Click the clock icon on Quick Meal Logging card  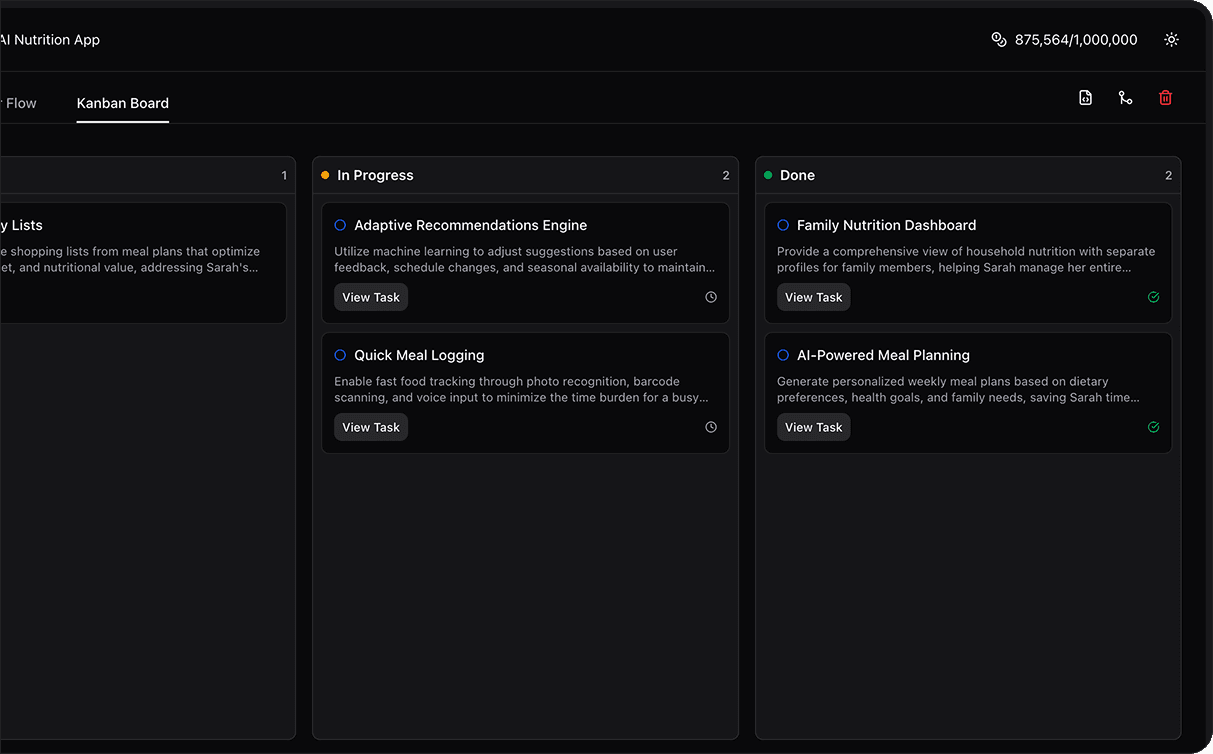[710, 427]
